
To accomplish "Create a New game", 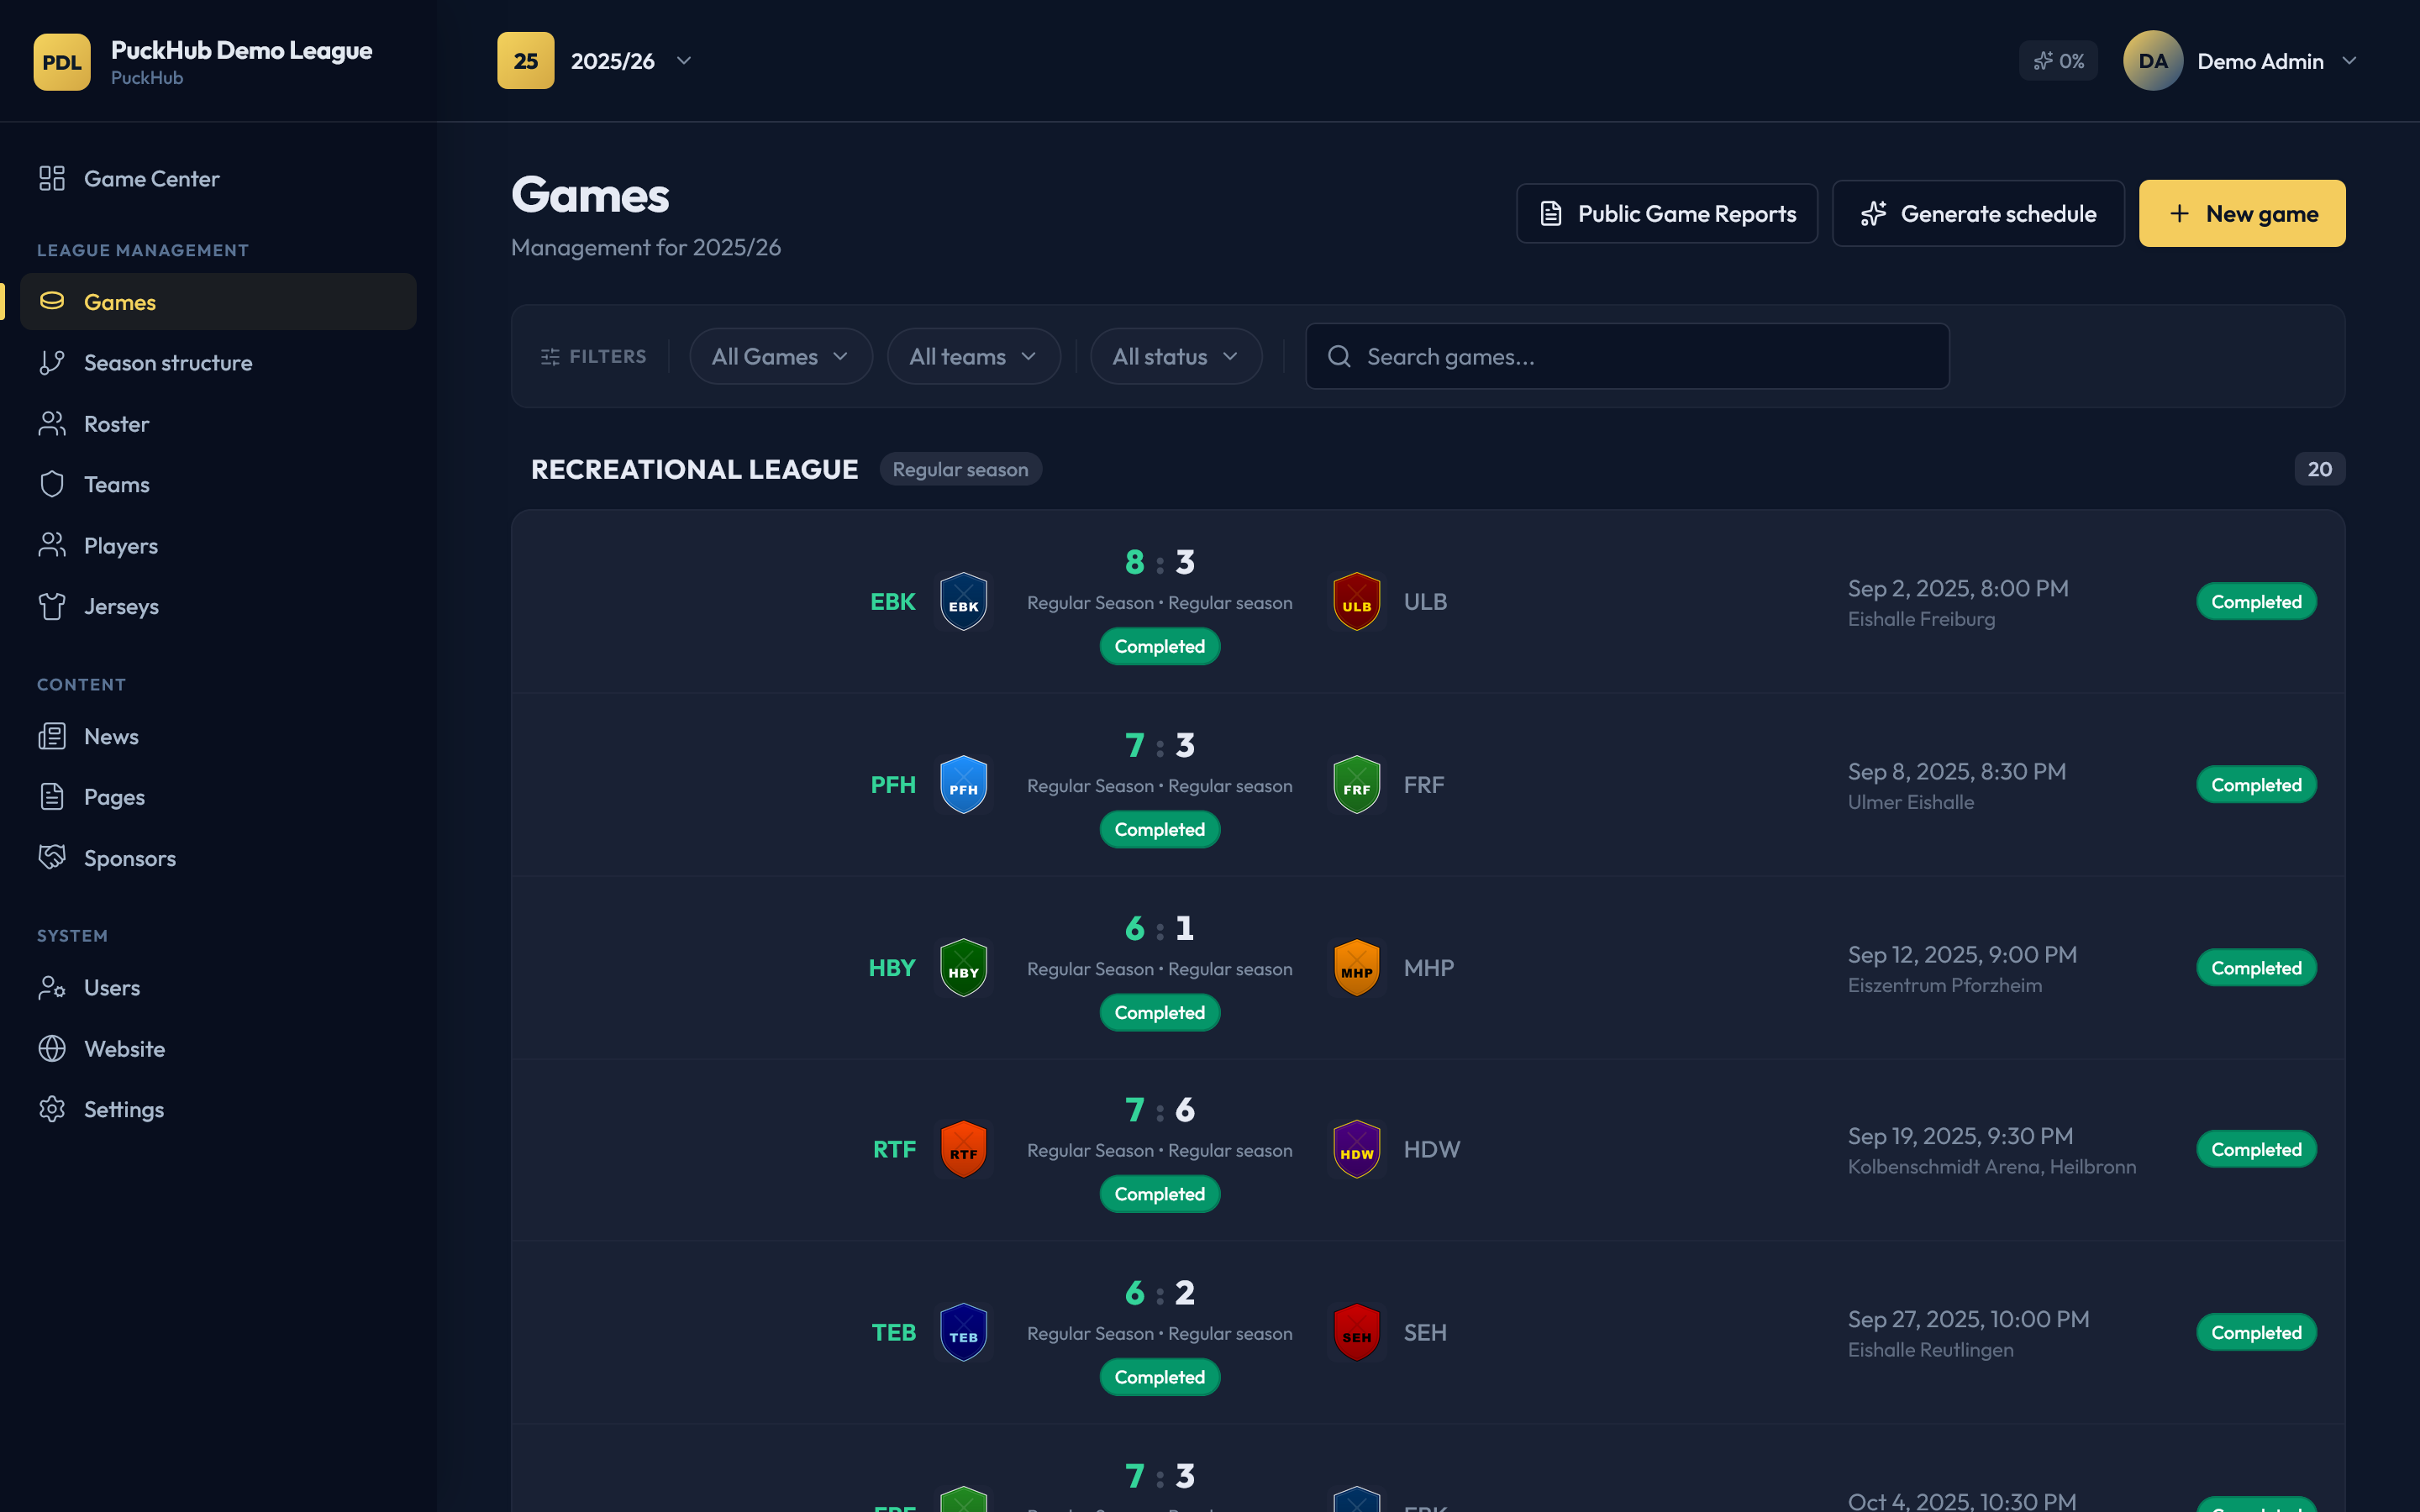I will click(x=2242, y=213).
